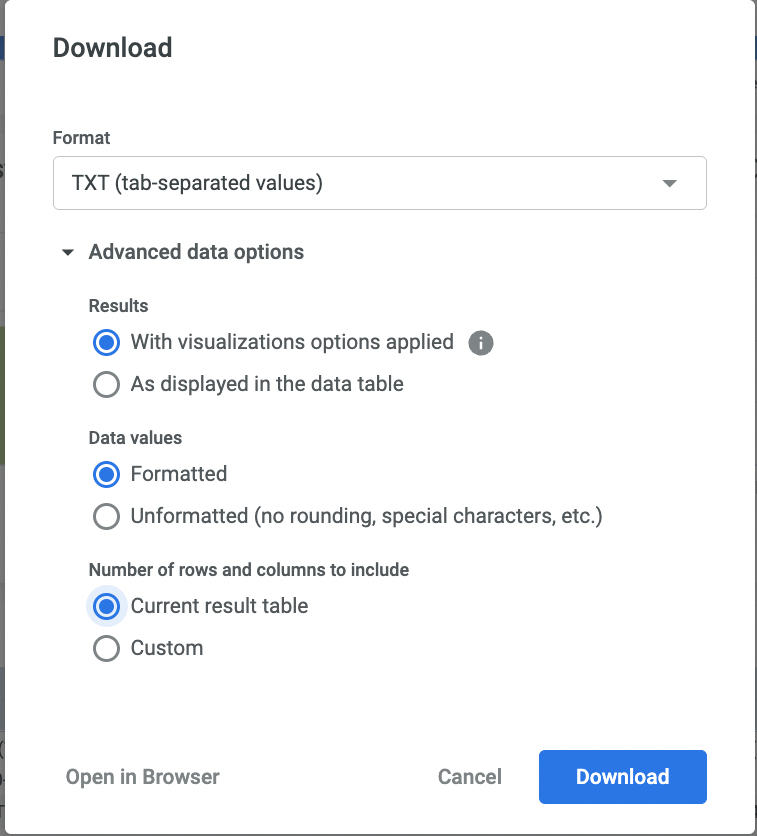
Task: Click the 'Download' dialog title
Action: tap(112, 48)
